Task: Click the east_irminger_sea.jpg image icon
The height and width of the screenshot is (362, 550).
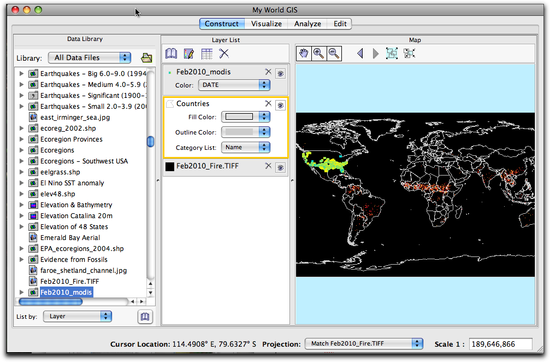Action: [33, 117]
